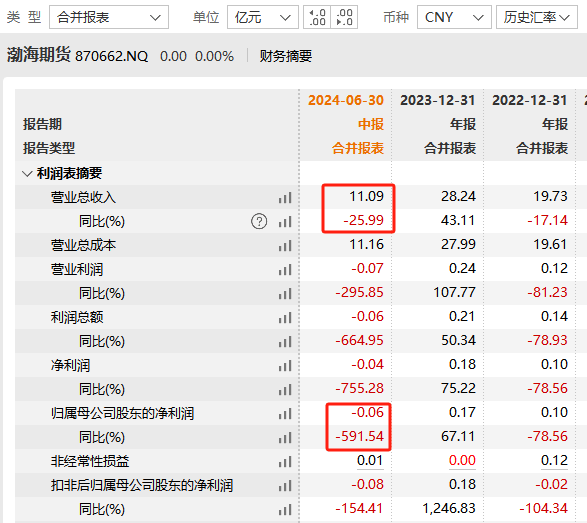Click the value 28.24 in 2023 column
Viewport: 587px width, 523px height.
tap(459, 196)
